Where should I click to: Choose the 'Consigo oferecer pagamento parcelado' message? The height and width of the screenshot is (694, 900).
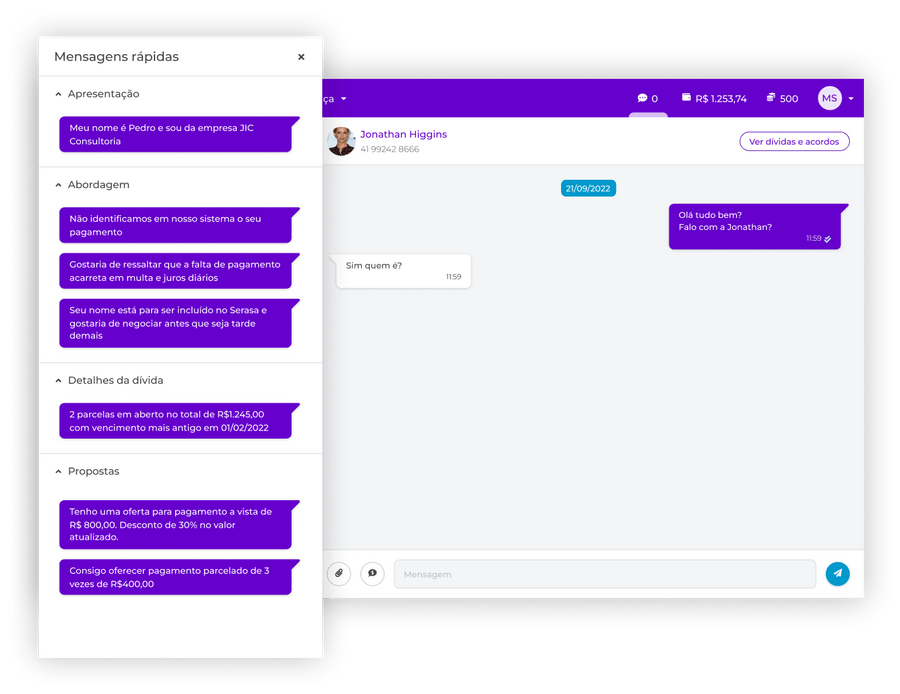coord(175,577)
